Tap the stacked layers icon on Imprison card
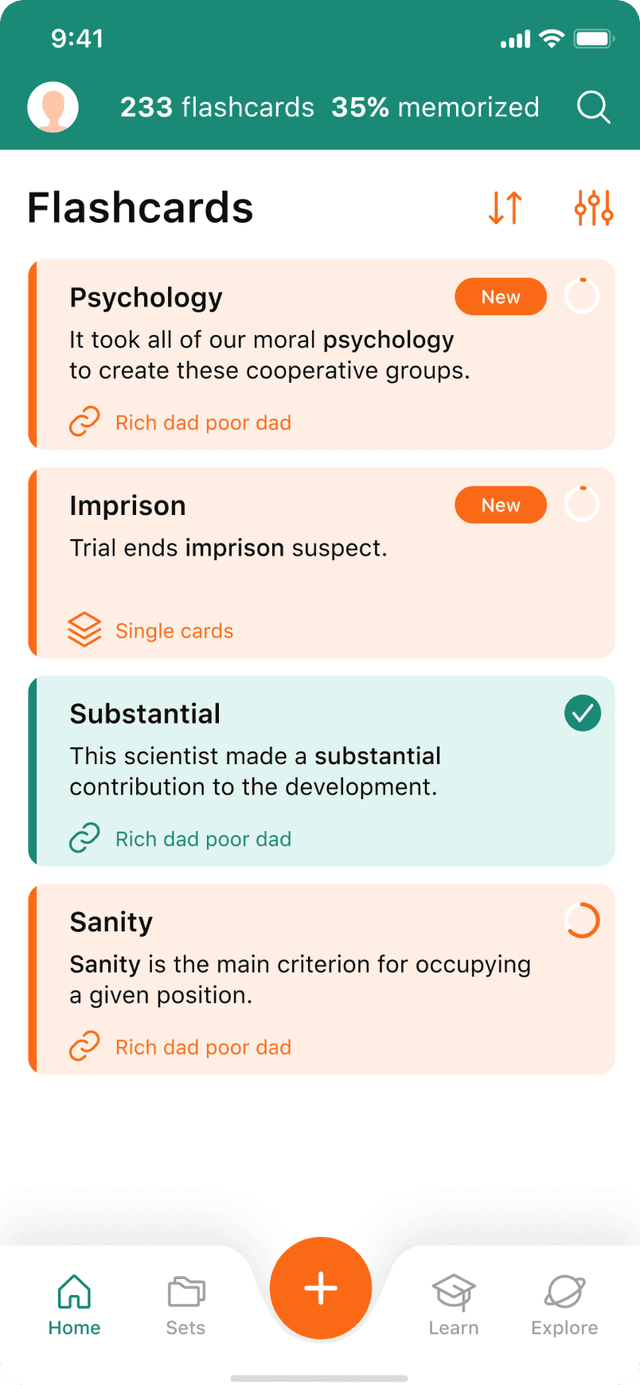Image resolution: width=640 pixels, height=1385 pixels. click(x=84, y=631)
